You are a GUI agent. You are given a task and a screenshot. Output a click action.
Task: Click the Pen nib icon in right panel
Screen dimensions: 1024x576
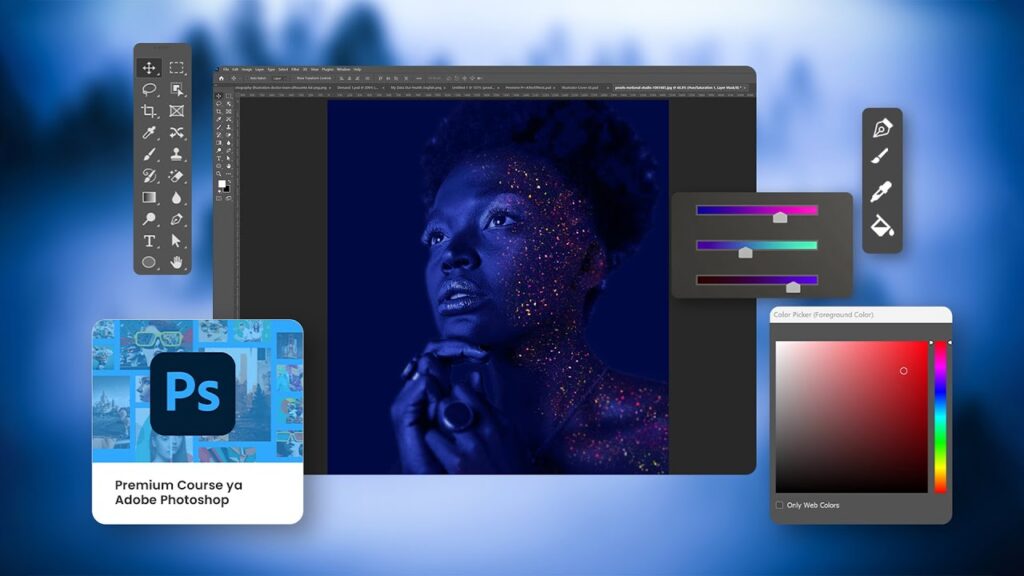click(881, 128)
